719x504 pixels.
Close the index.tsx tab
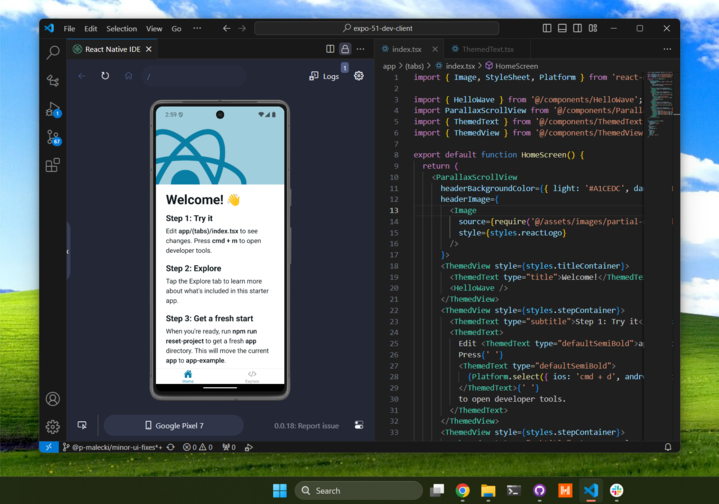pyautogui.click(x=435, y=49)
